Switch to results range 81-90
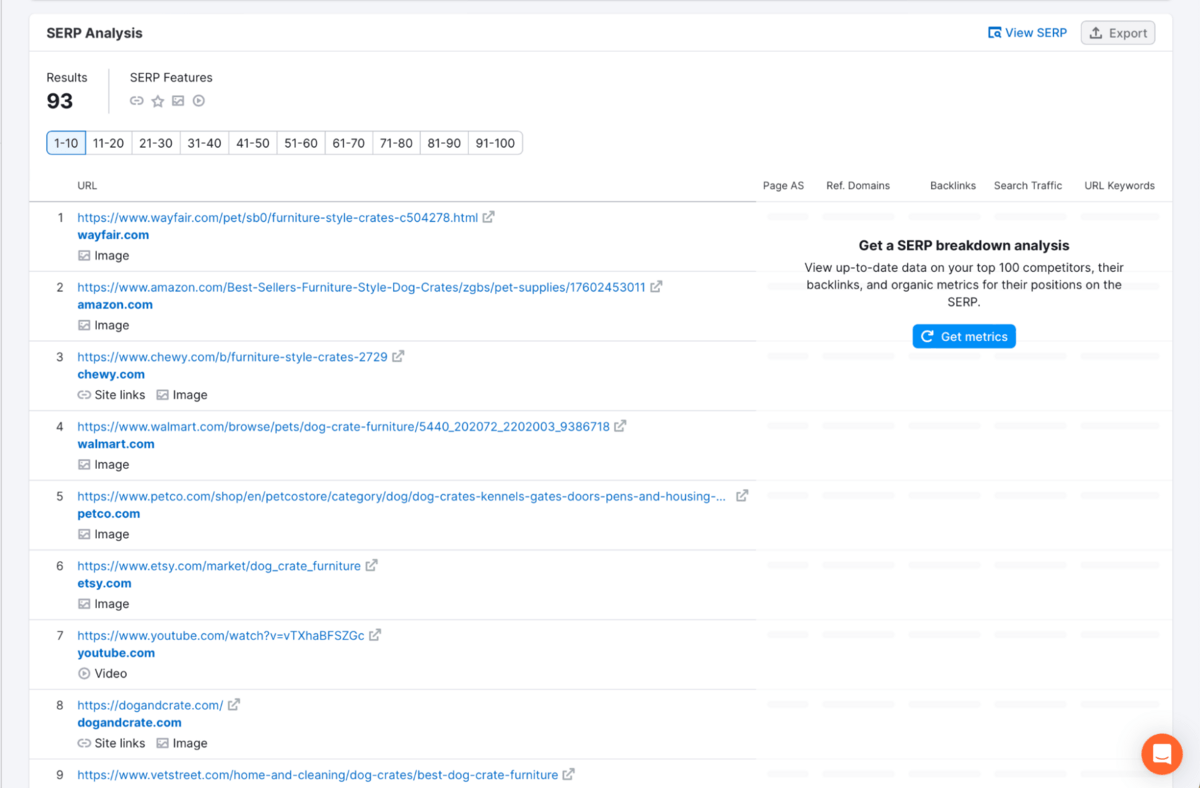The image size is (1200, 788). click(444, 143)
